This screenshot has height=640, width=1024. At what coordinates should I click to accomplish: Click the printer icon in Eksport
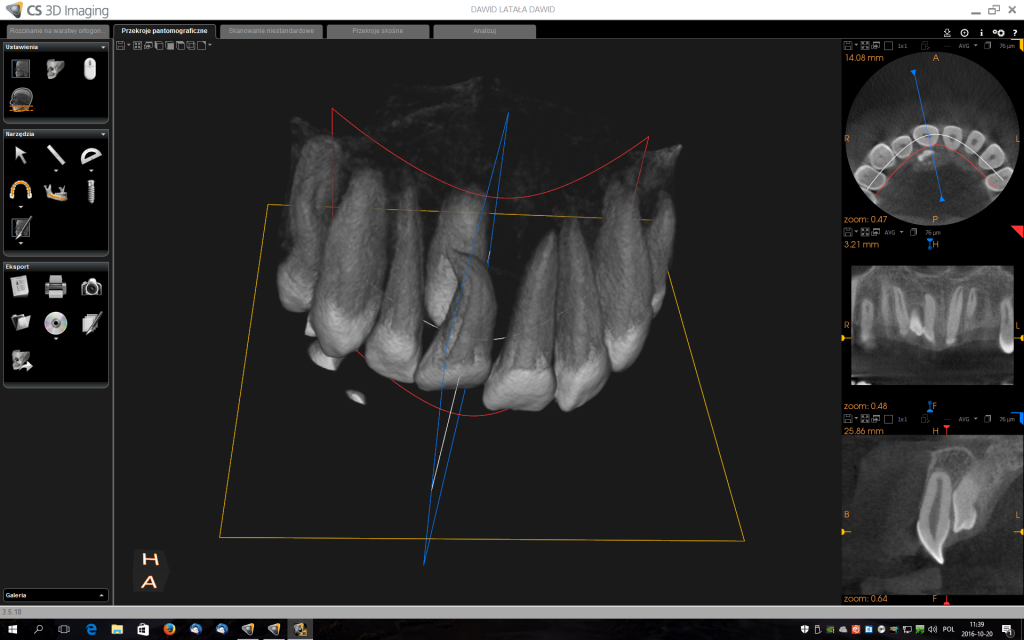click(x=56, y=288)
